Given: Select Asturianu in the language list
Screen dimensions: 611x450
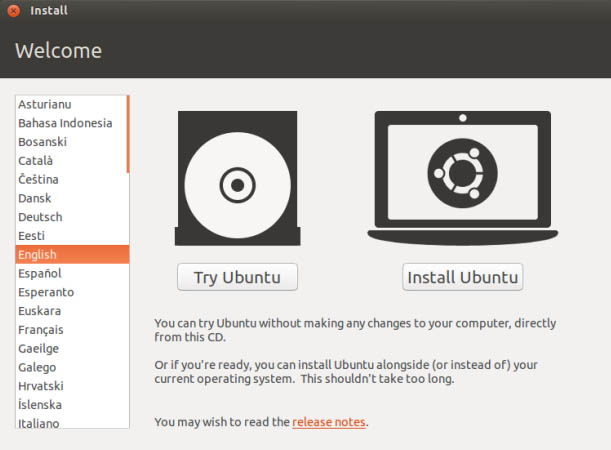Looking at the screenshot, I should pyautogui.click(x=71, y=104).
